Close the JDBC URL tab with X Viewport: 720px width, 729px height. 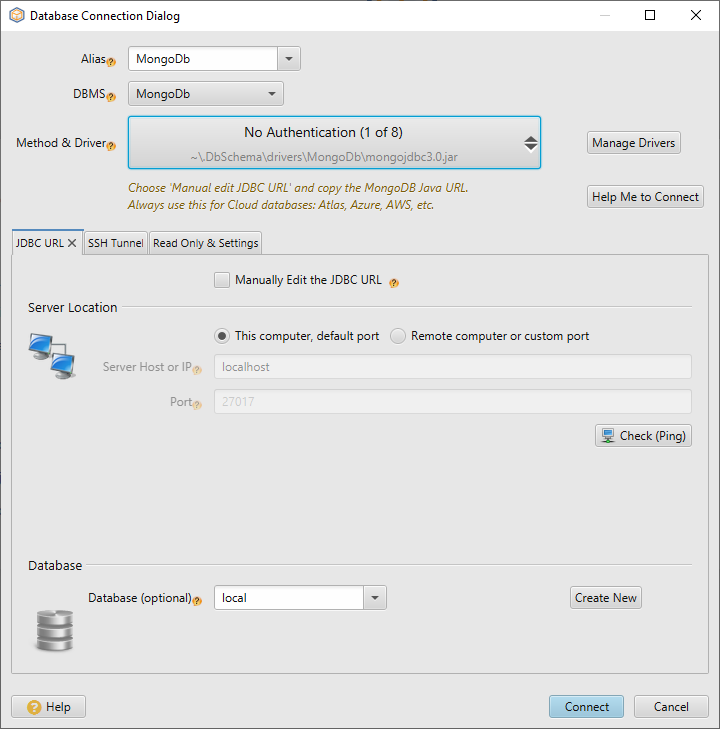pyautogui.click(x=72, y=243)
